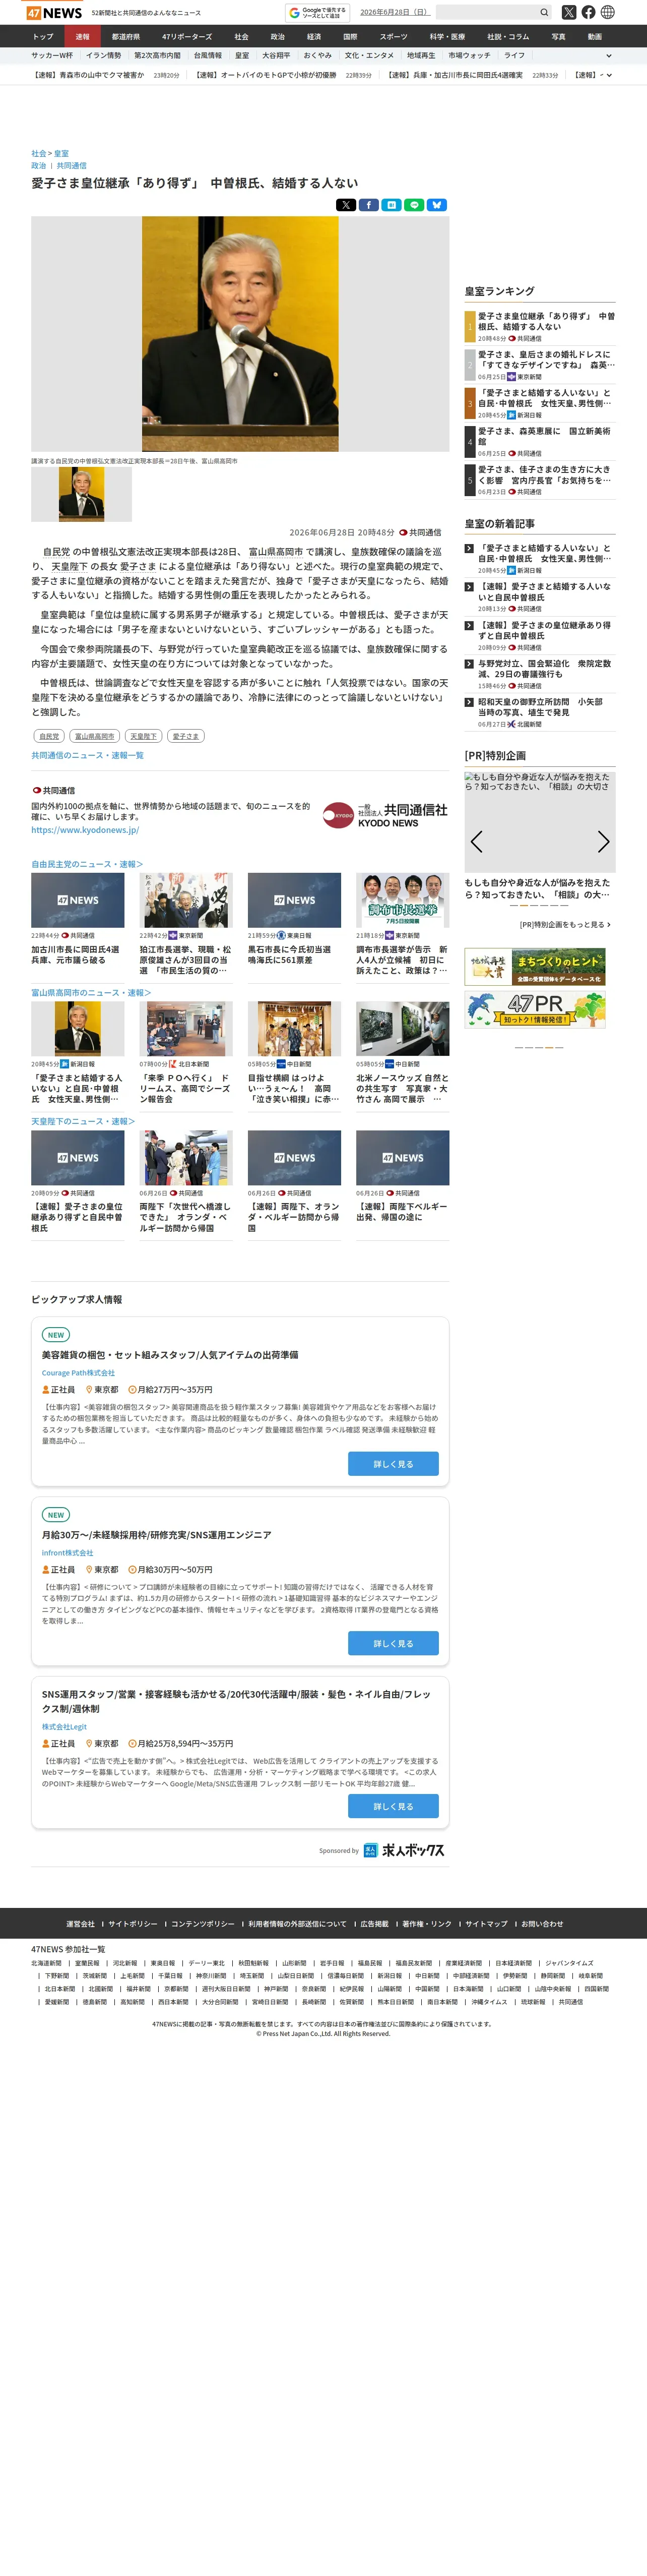Open the まちづくりのヒント banner
647x2576 pixels.
click(535, 967)
